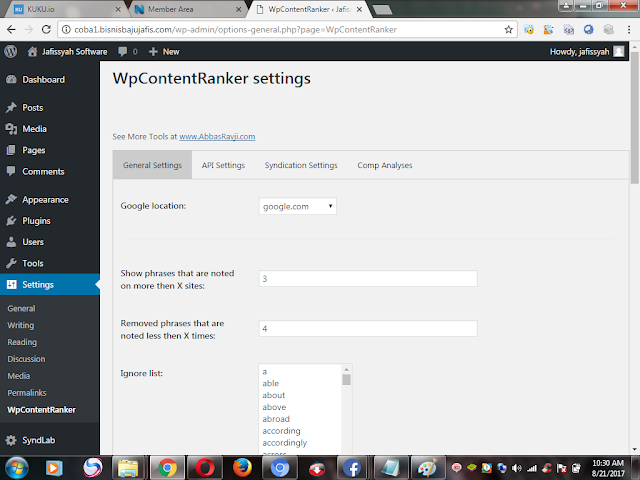640x480 pixels.
Task: Reload the page with refresh icon
Action: click(46, 29)
